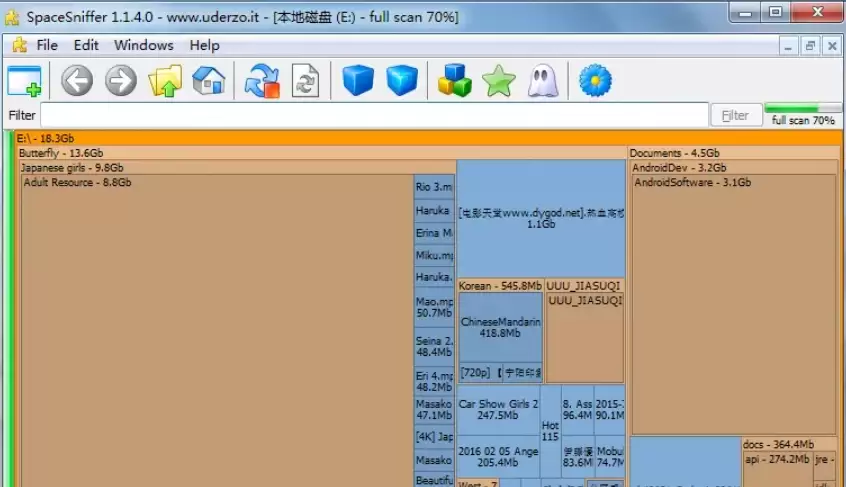
Task: Click inside the Filter text field
Action: pos(374,115)
